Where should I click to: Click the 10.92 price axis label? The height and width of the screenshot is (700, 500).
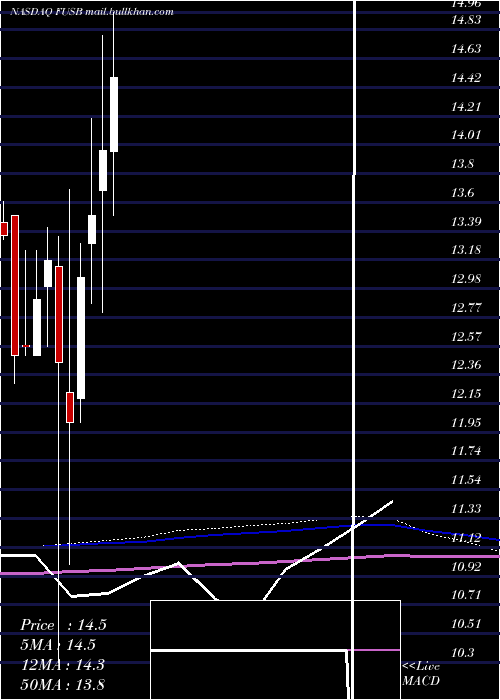pos(466,567)
